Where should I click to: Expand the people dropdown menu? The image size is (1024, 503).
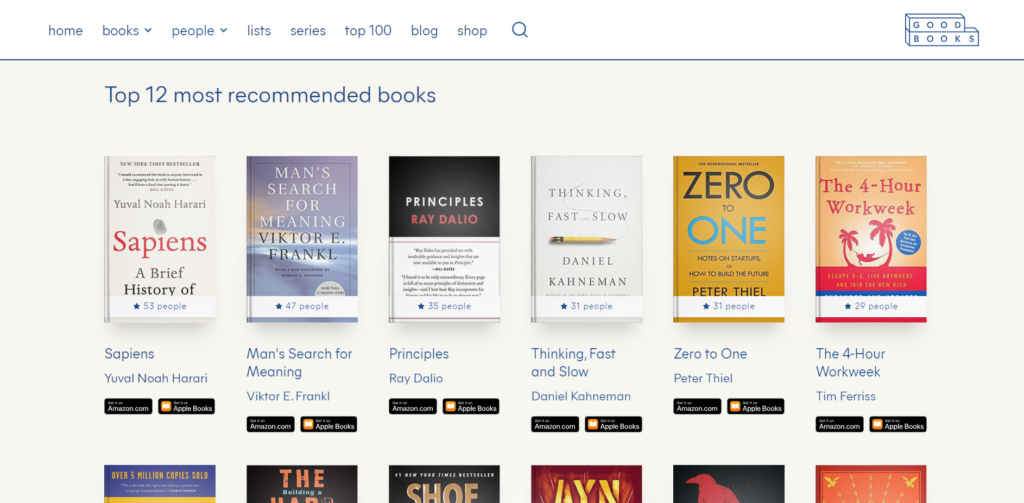click(x=199, y=31)
